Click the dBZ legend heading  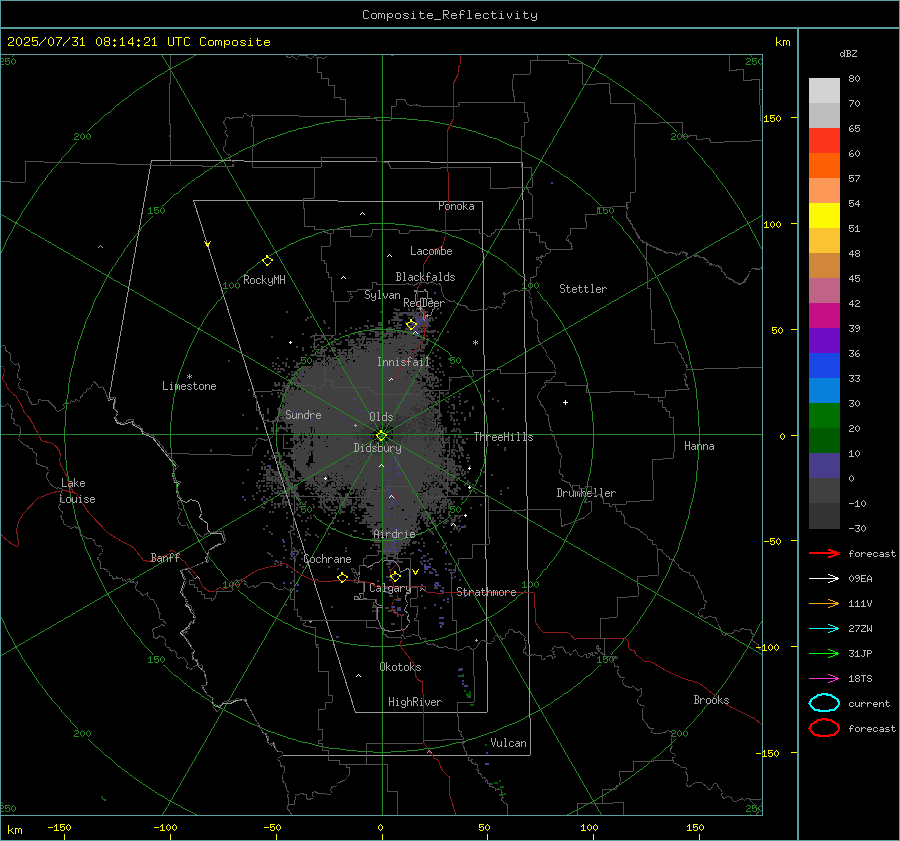[848, 54]
